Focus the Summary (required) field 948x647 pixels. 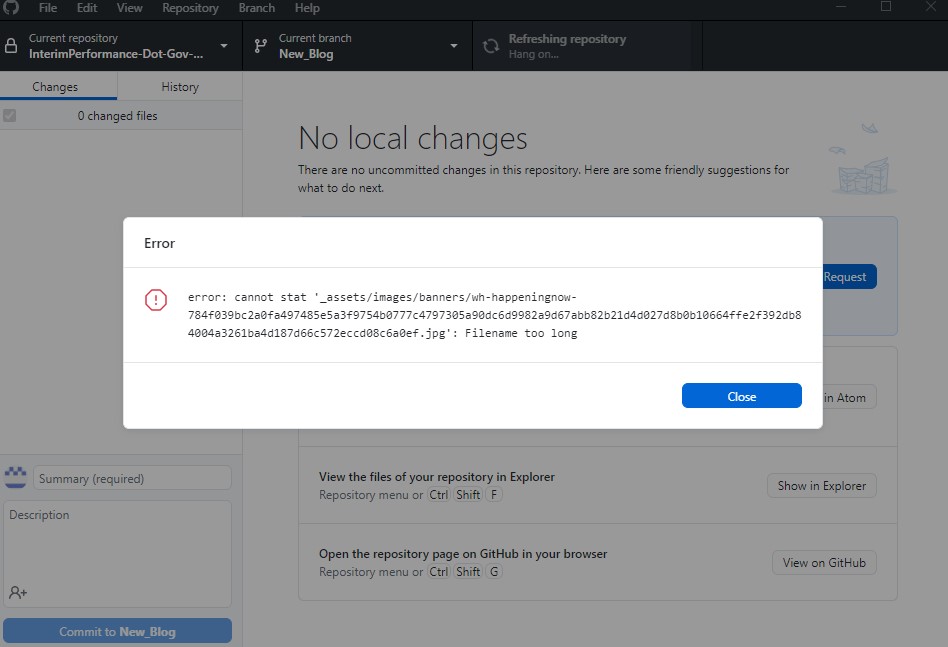[132, 478]
